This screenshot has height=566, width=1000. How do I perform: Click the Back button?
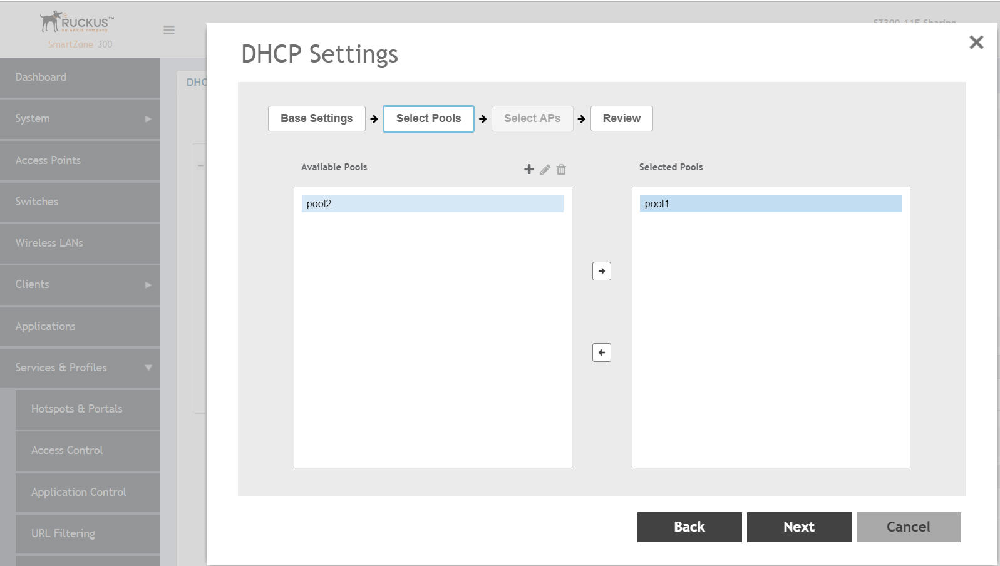689,527
